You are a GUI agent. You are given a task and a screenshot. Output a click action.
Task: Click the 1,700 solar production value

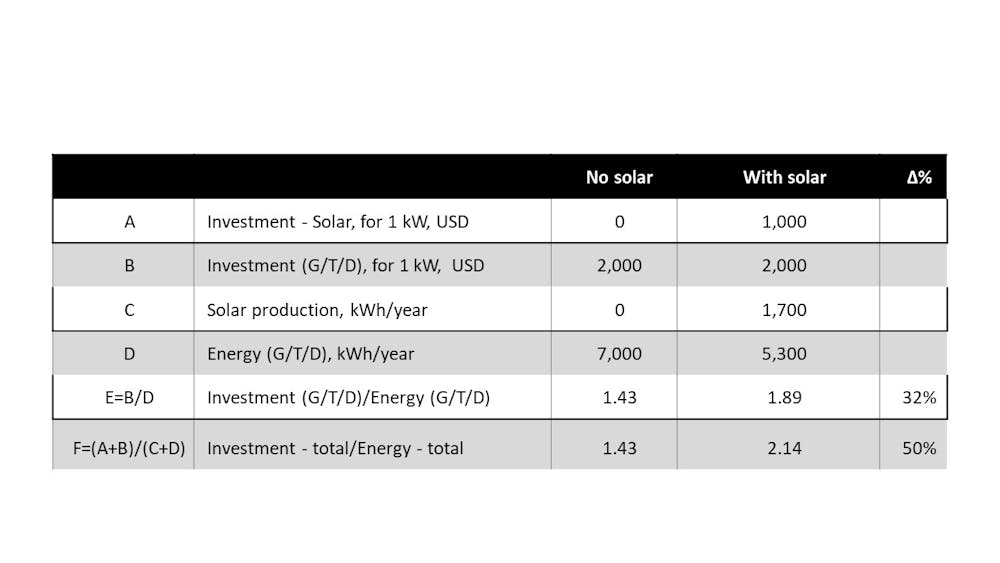click(x=784, y=310)
